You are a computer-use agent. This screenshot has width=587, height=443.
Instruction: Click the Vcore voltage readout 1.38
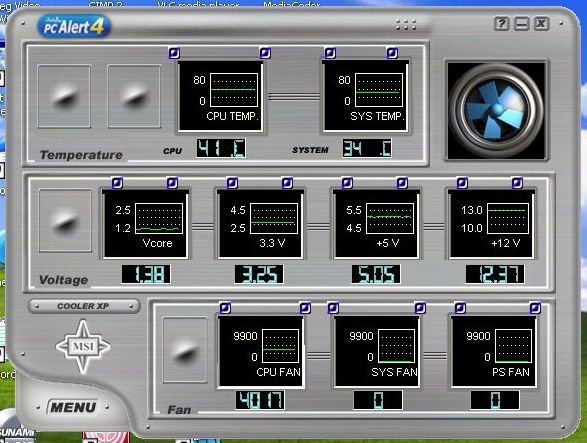click(146, 274)
